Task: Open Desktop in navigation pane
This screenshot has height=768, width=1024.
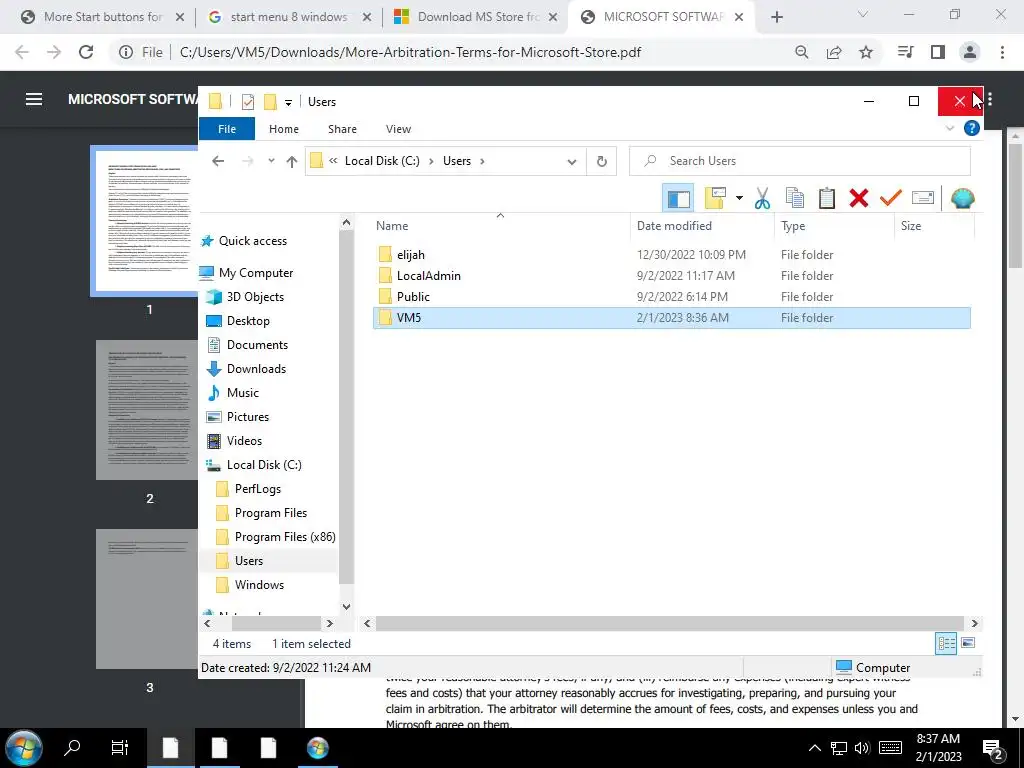Action: [x=248, y=321]
